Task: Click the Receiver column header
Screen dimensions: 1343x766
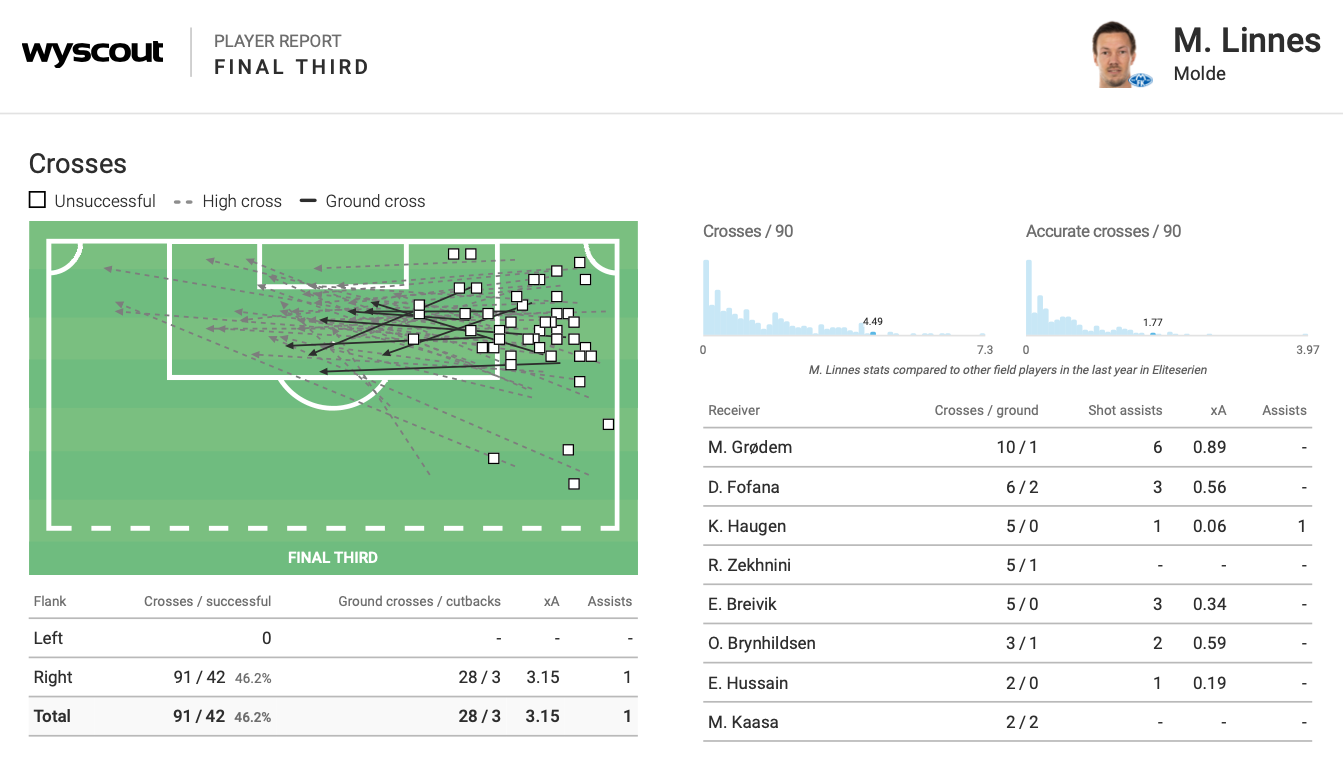Action: point(733,410)
